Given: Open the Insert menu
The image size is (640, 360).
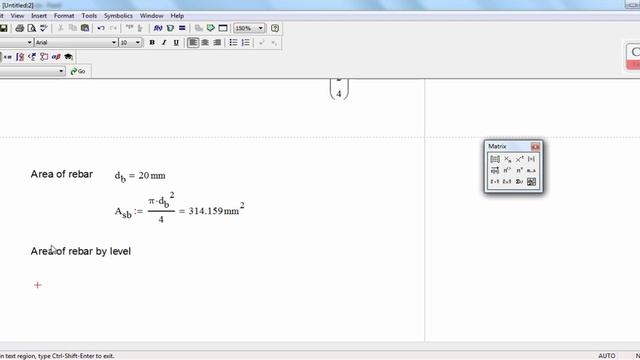Looking at the screenshot, I should tap(39, 16).
